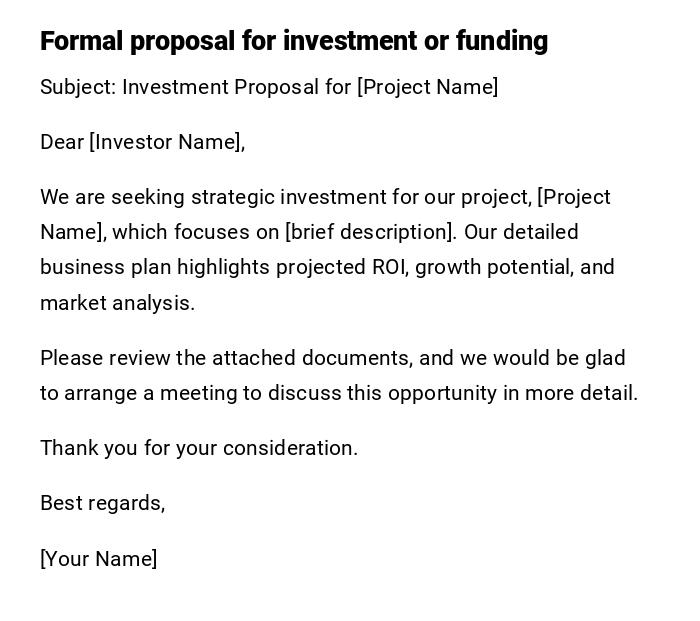
Task: Select the [Investor Name] placeholder
Action: (x=167, y=142)
